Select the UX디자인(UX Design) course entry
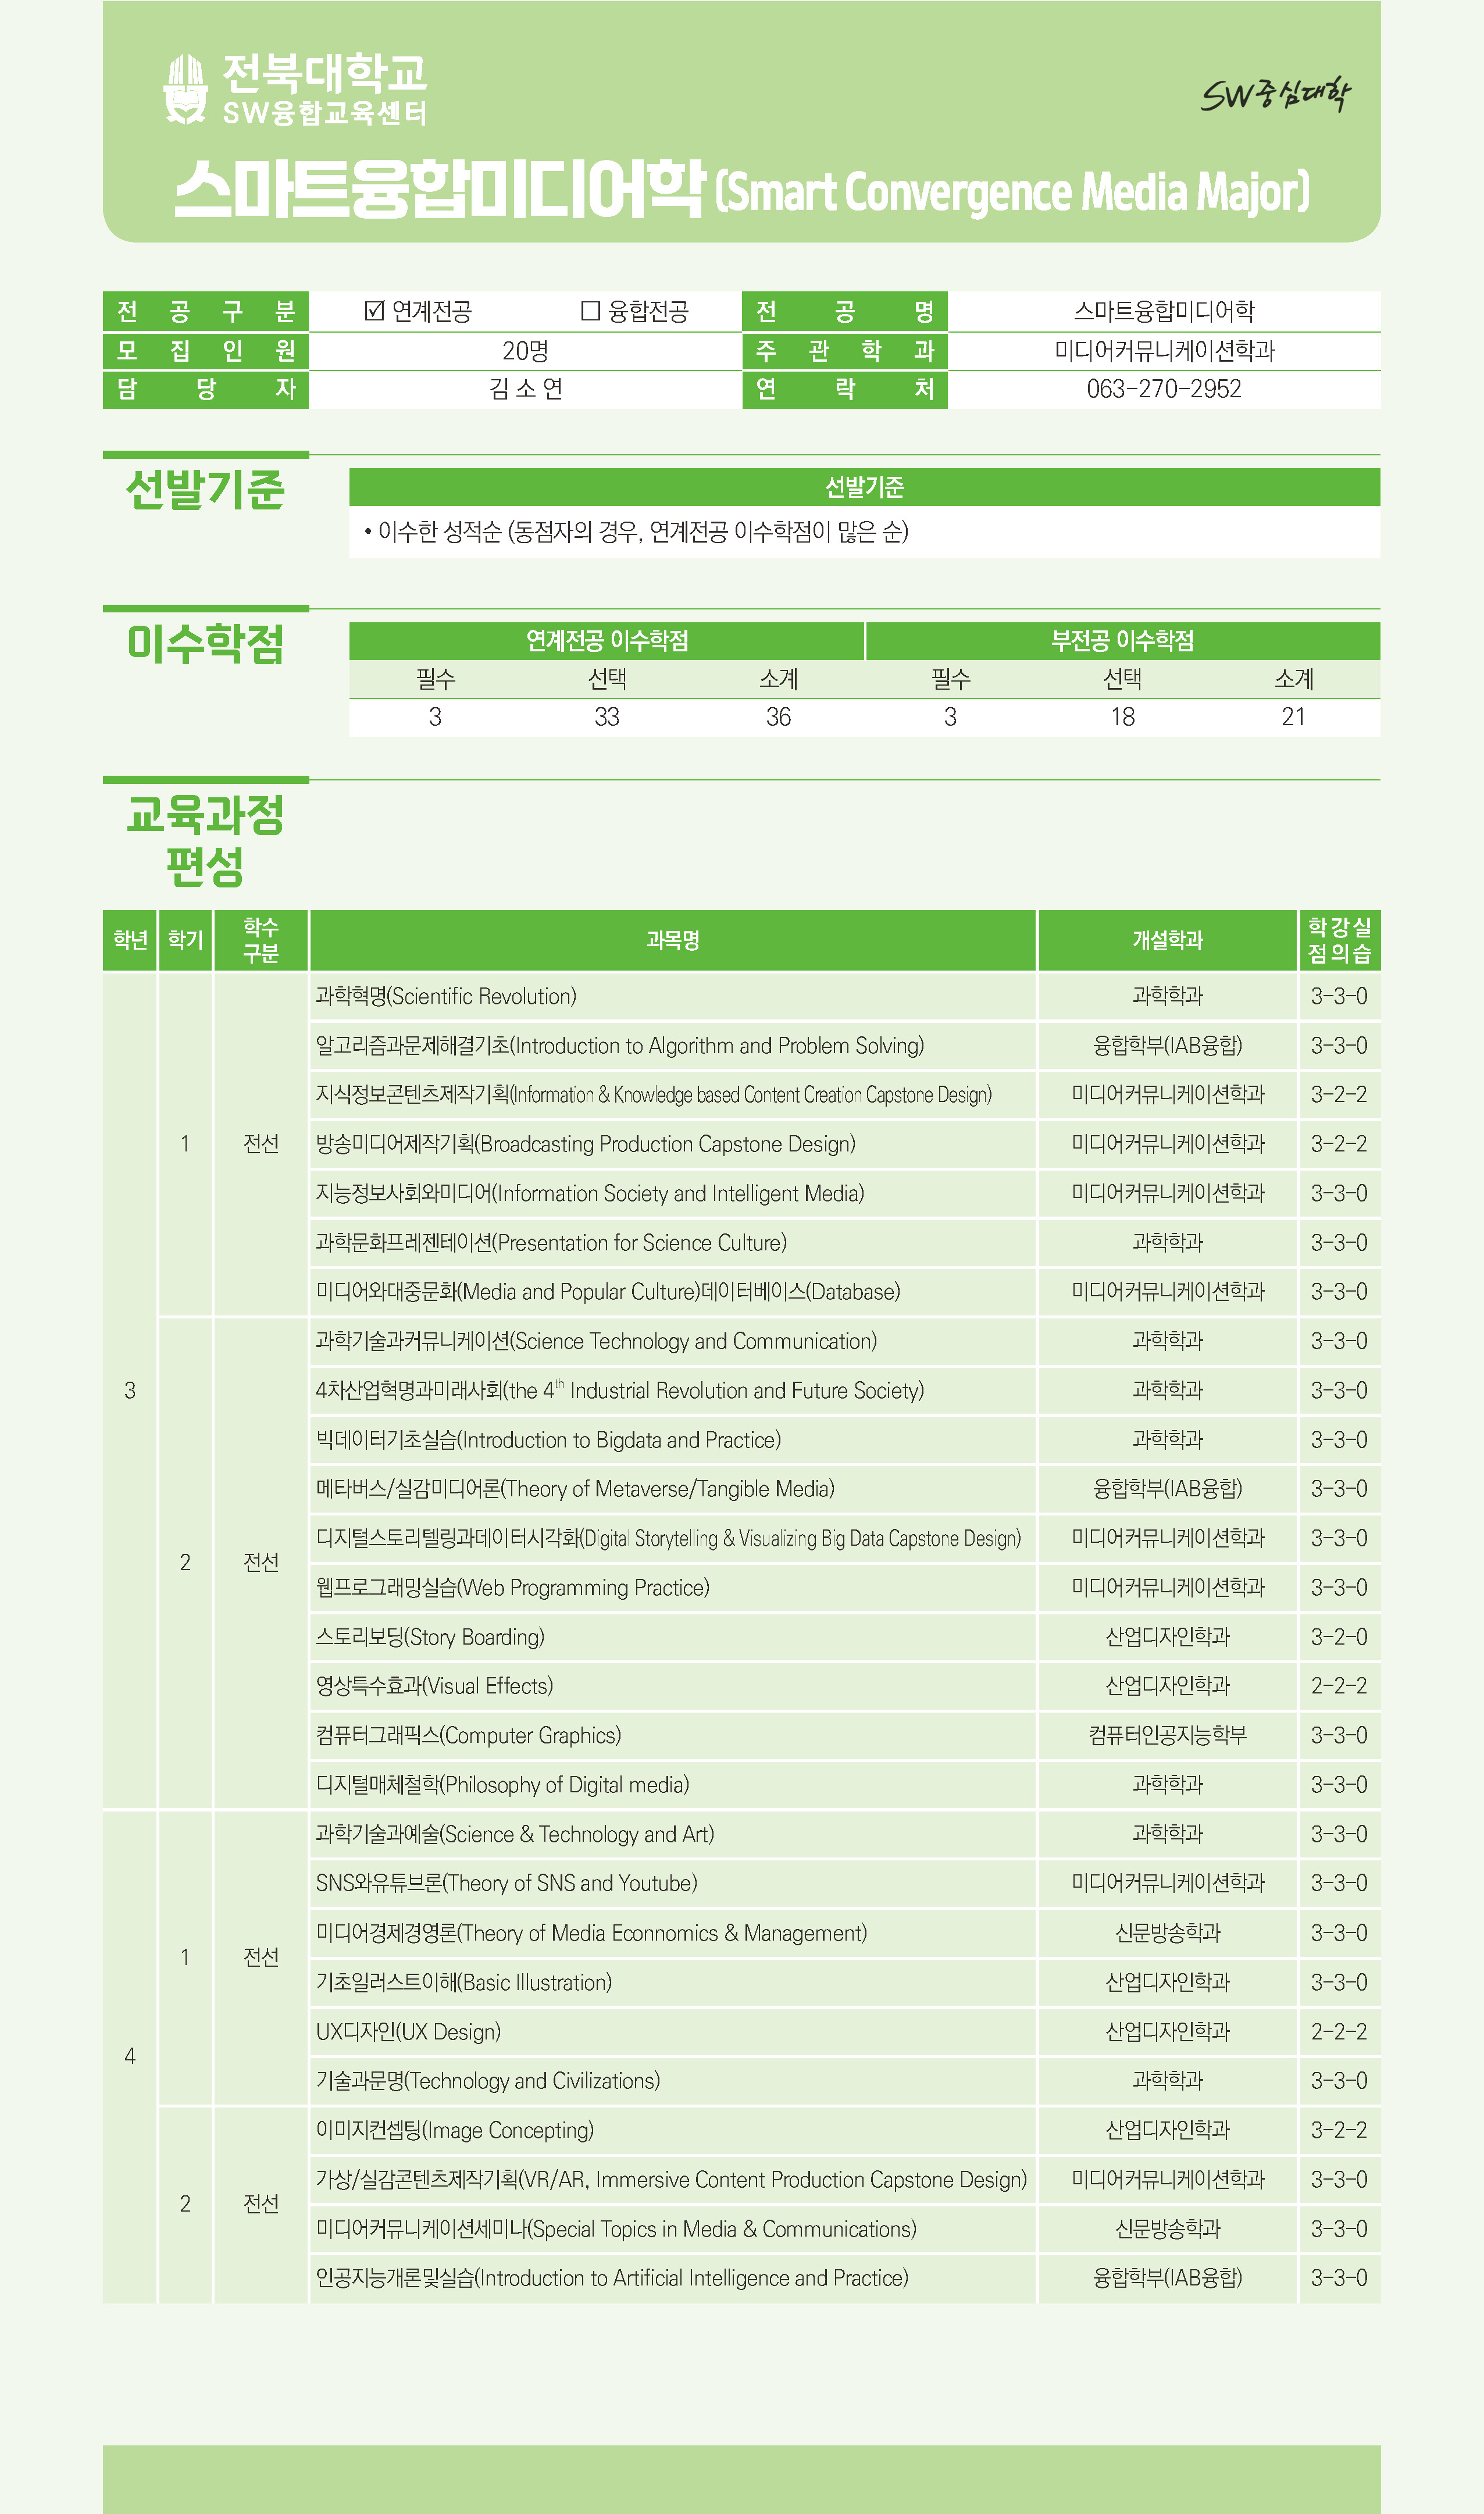The height and width of the screenshot is (2514, 1484). [x=408, y=2031]
